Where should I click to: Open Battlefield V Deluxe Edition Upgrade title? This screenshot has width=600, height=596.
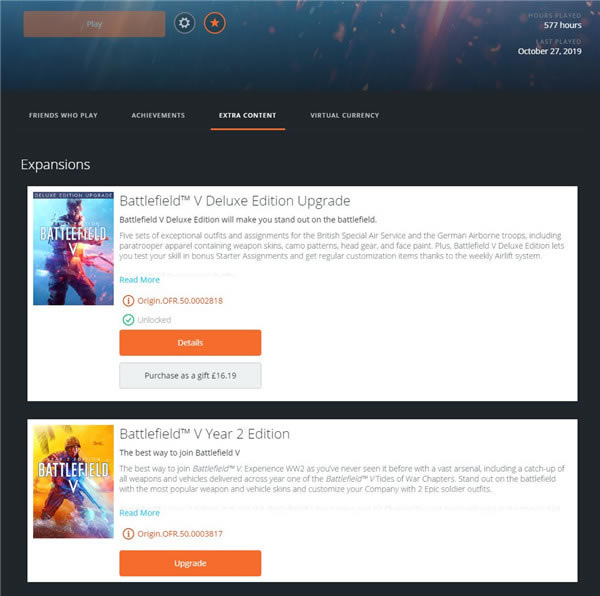point(235,201)
